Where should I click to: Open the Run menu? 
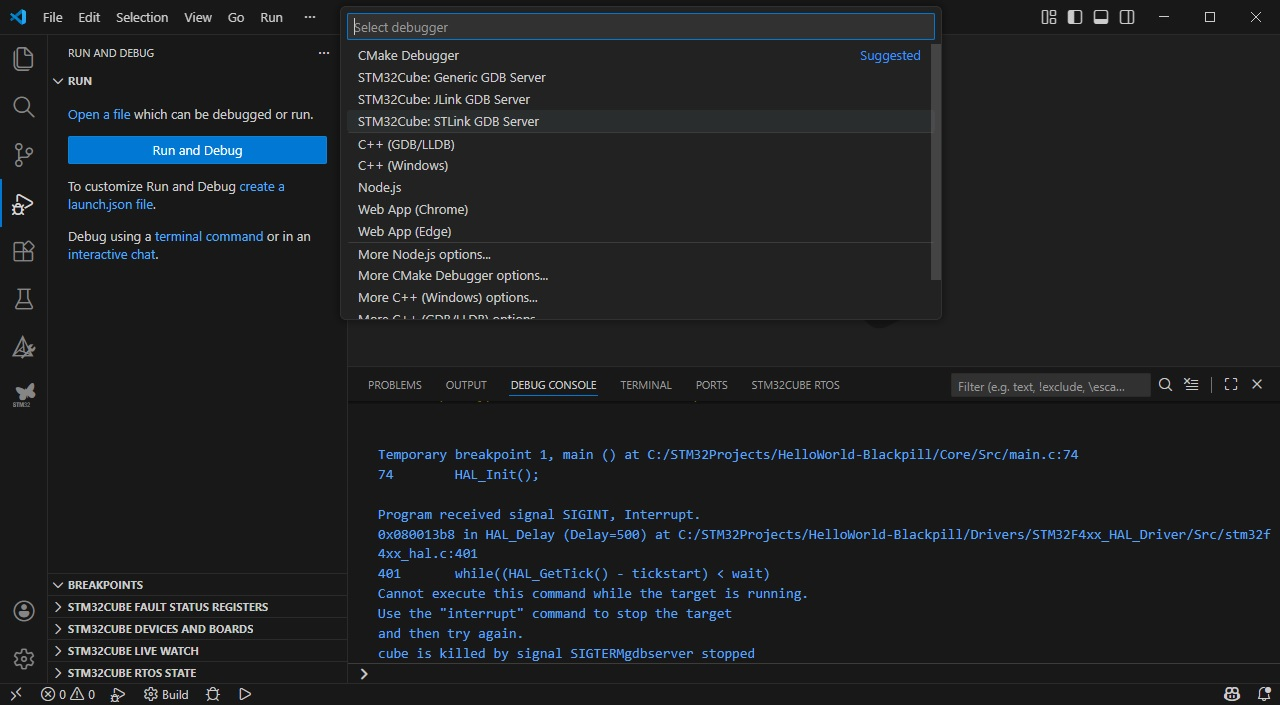[x=271, y=17]
